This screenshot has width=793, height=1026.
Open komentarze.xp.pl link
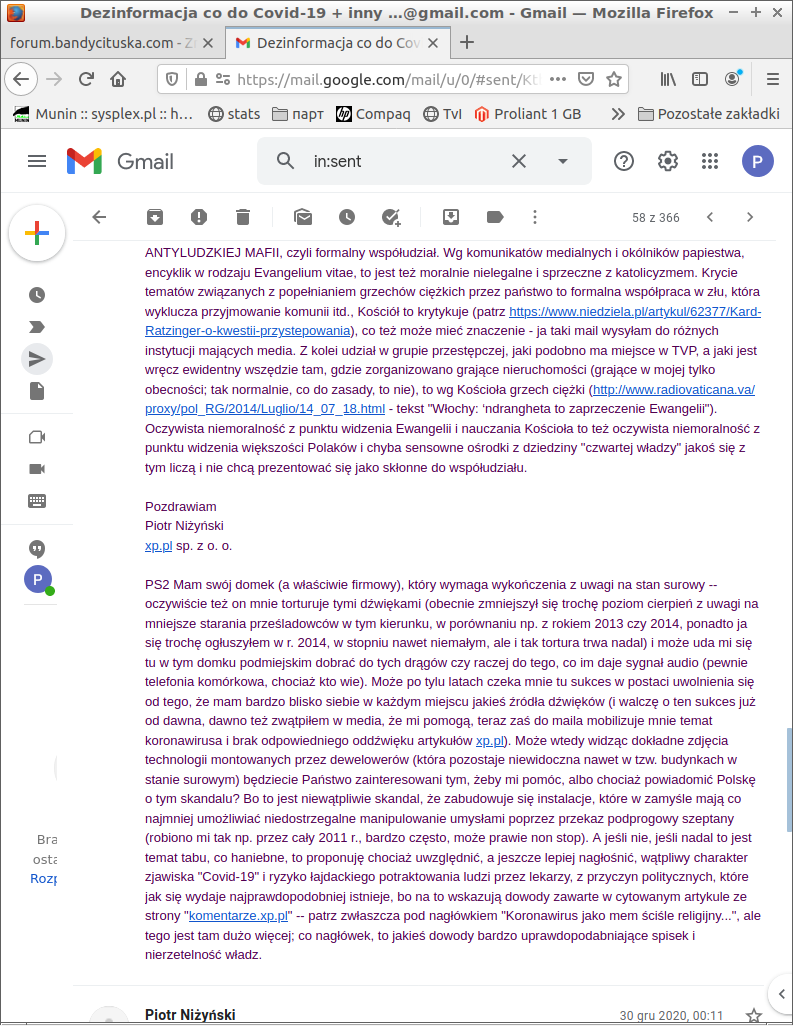pyautogui.click(x=238, y=915)
